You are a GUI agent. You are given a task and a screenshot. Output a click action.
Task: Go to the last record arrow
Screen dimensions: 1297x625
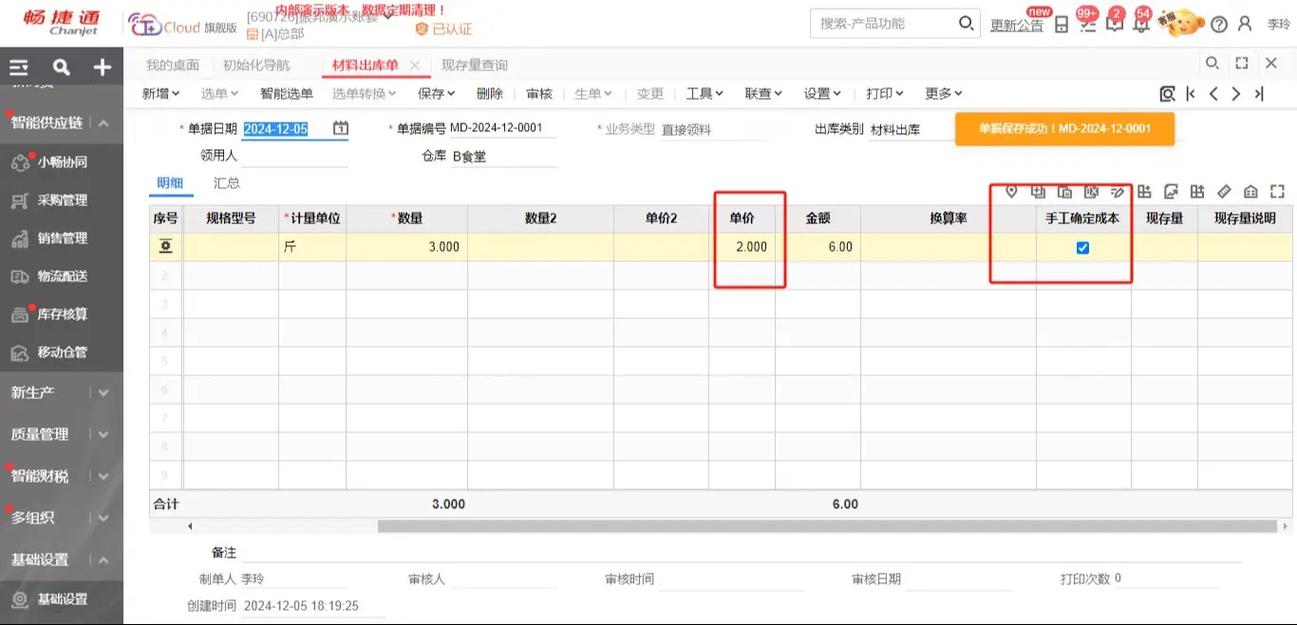1259,94
